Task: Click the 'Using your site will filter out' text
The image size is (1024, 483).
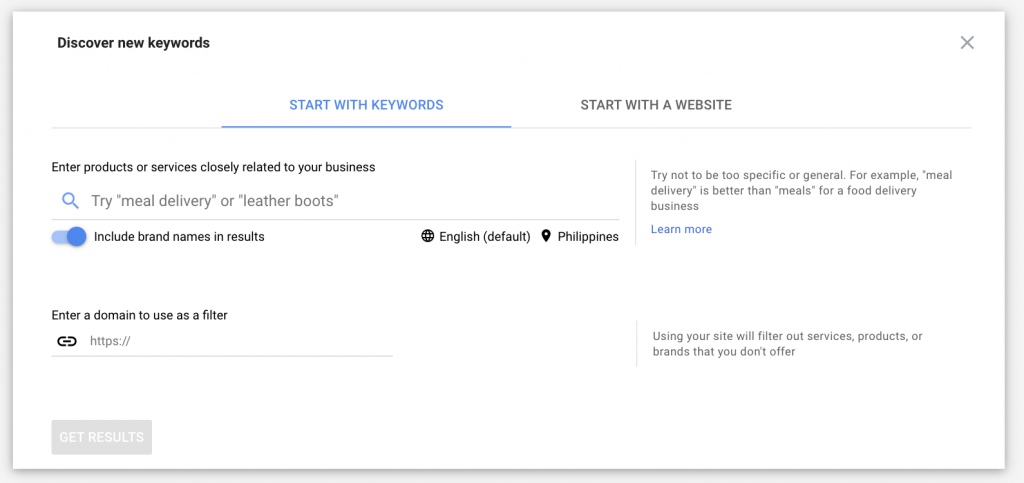Action: coord(788,344)
